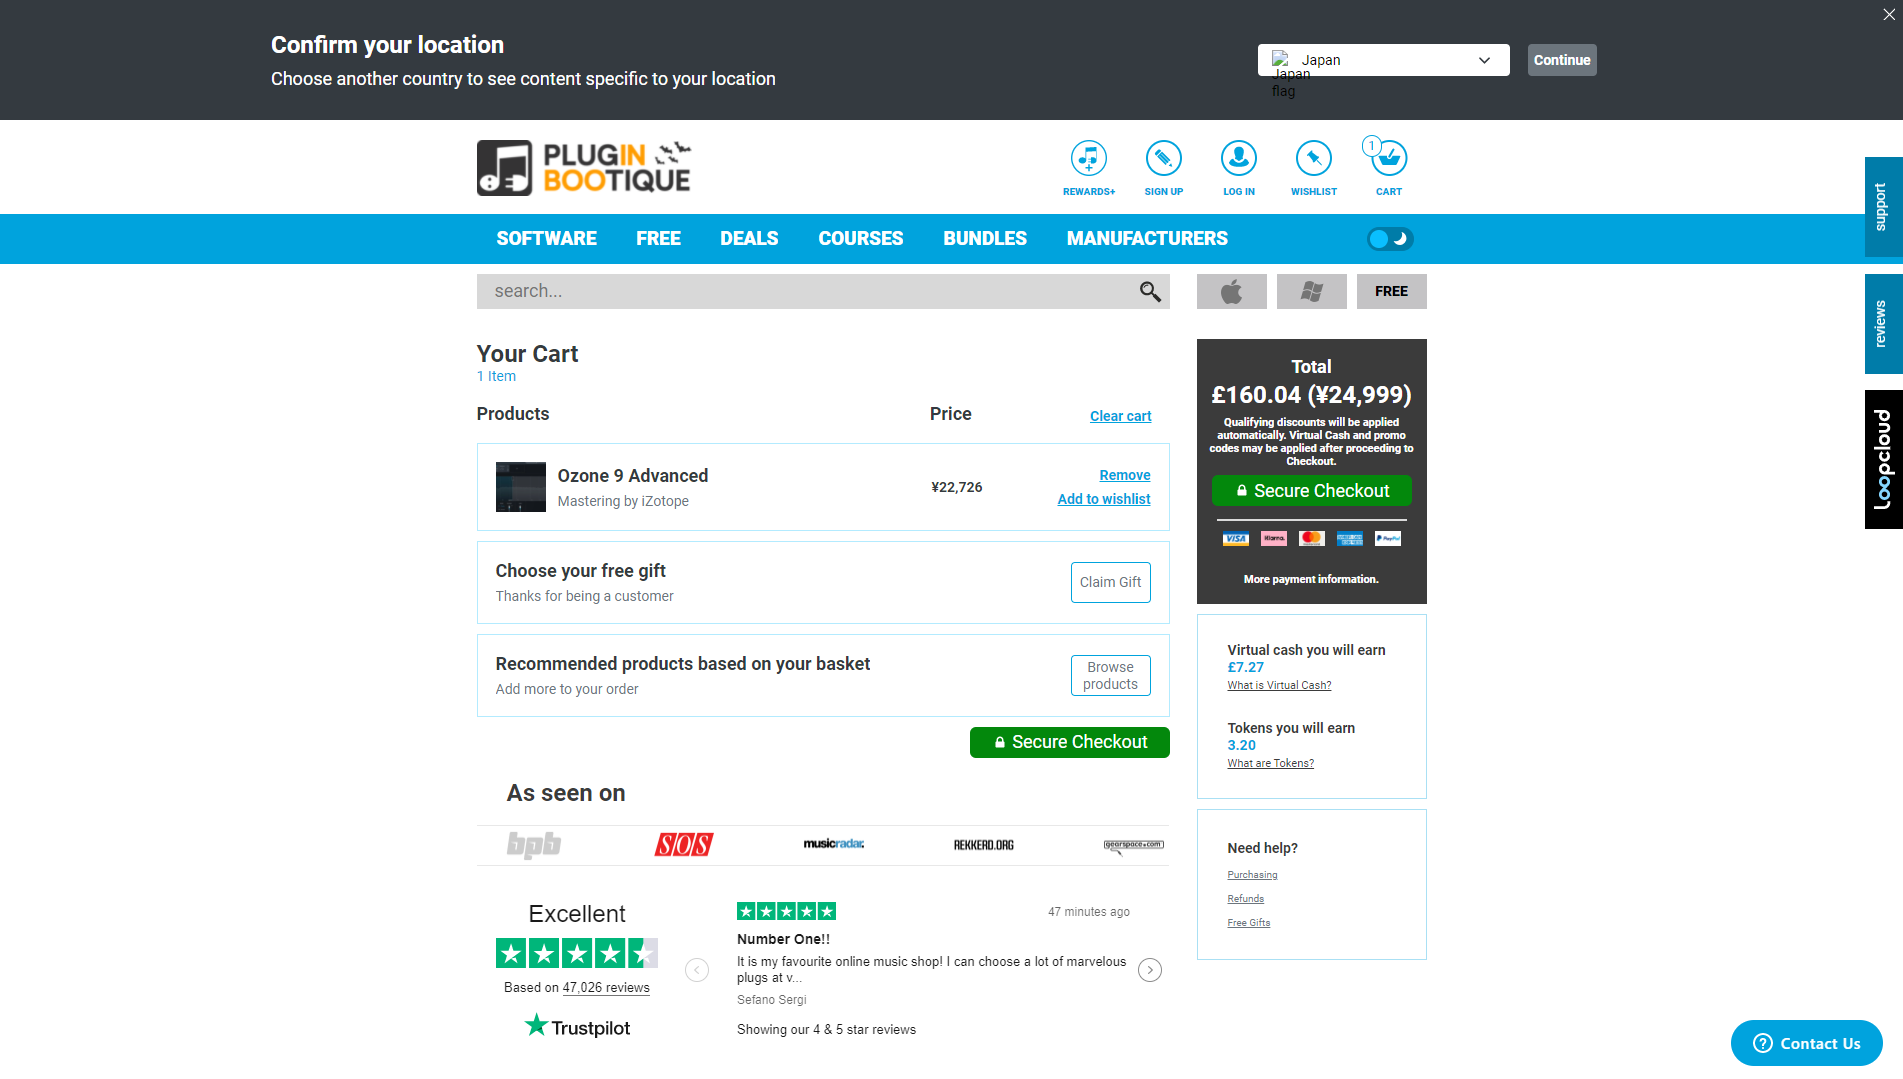Open the Bundles menu

tap(984, 239)
